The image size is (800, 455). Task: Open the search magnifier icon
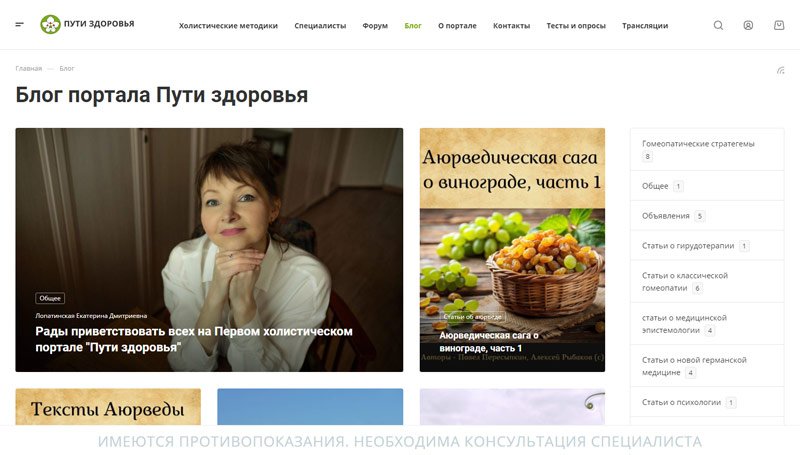pos(718,25)
